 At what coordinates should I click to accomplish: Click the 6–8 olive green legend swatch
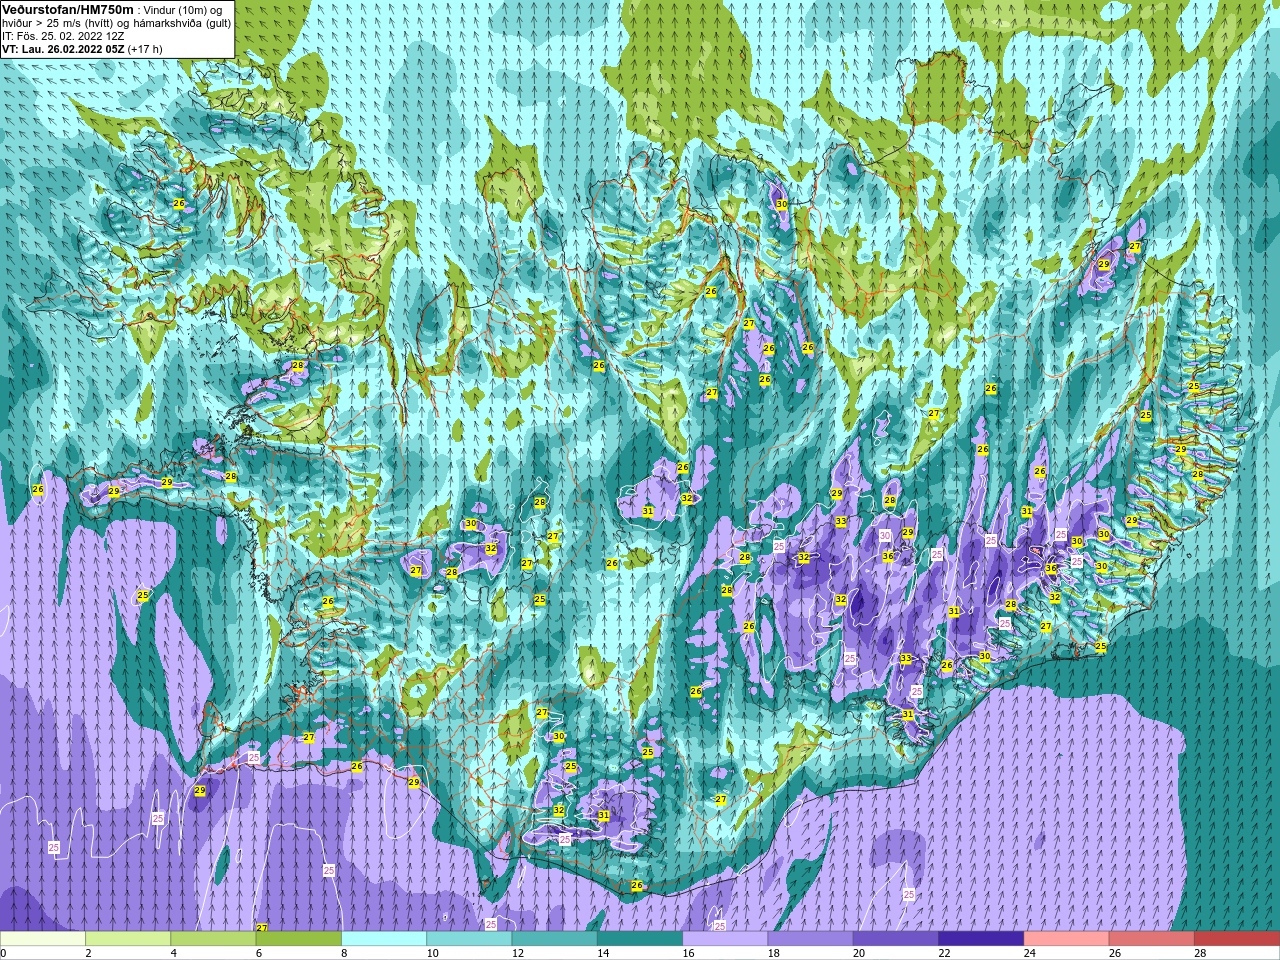(299, 939)
